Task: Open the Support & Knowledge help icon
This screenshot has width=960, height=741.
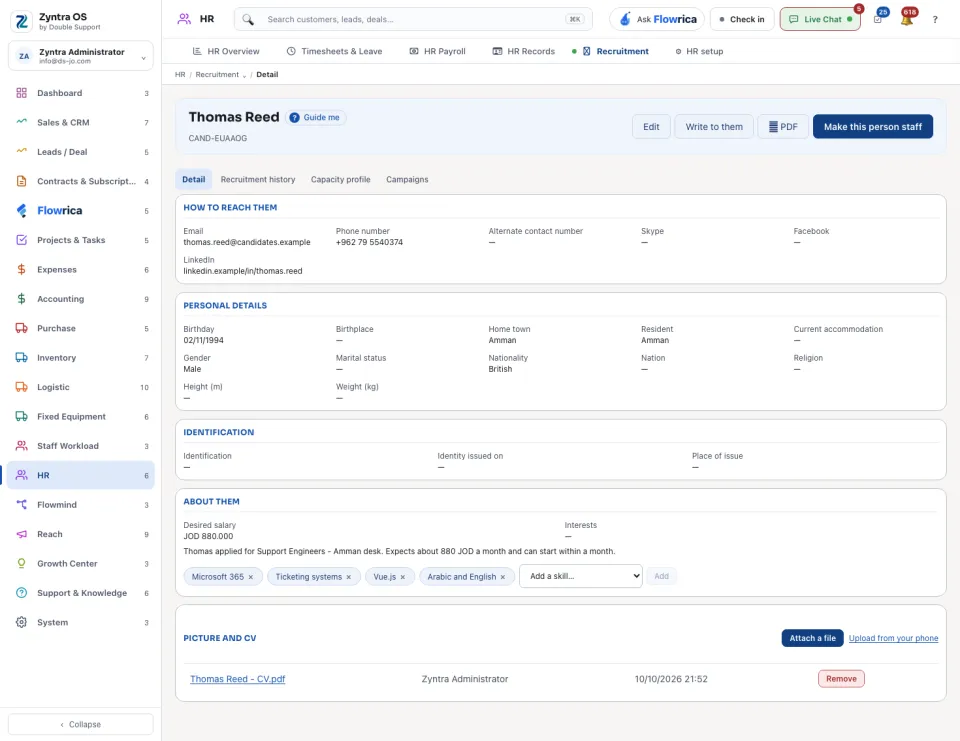Action: pyautogui.click(x=21, y=593)
